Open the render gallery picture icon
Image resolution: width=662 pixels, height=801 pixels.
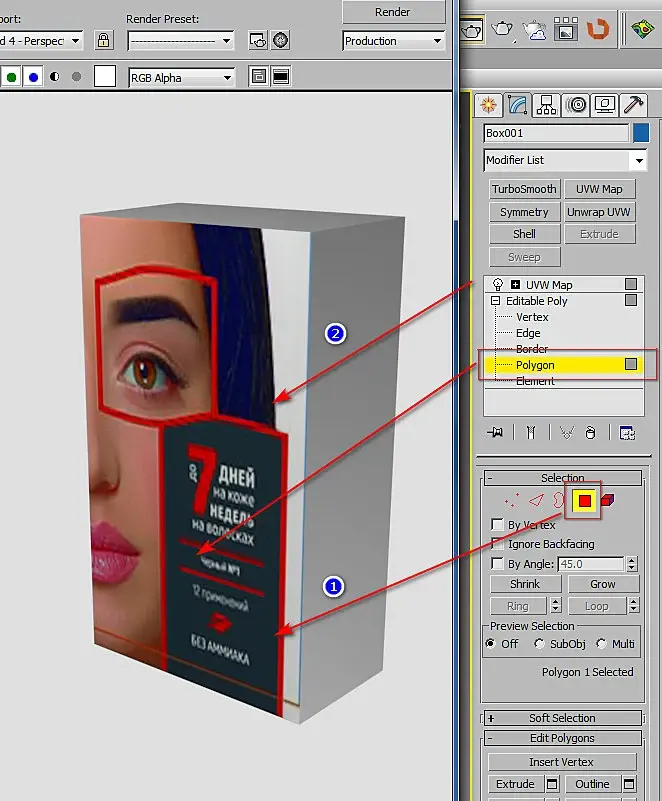565,29
